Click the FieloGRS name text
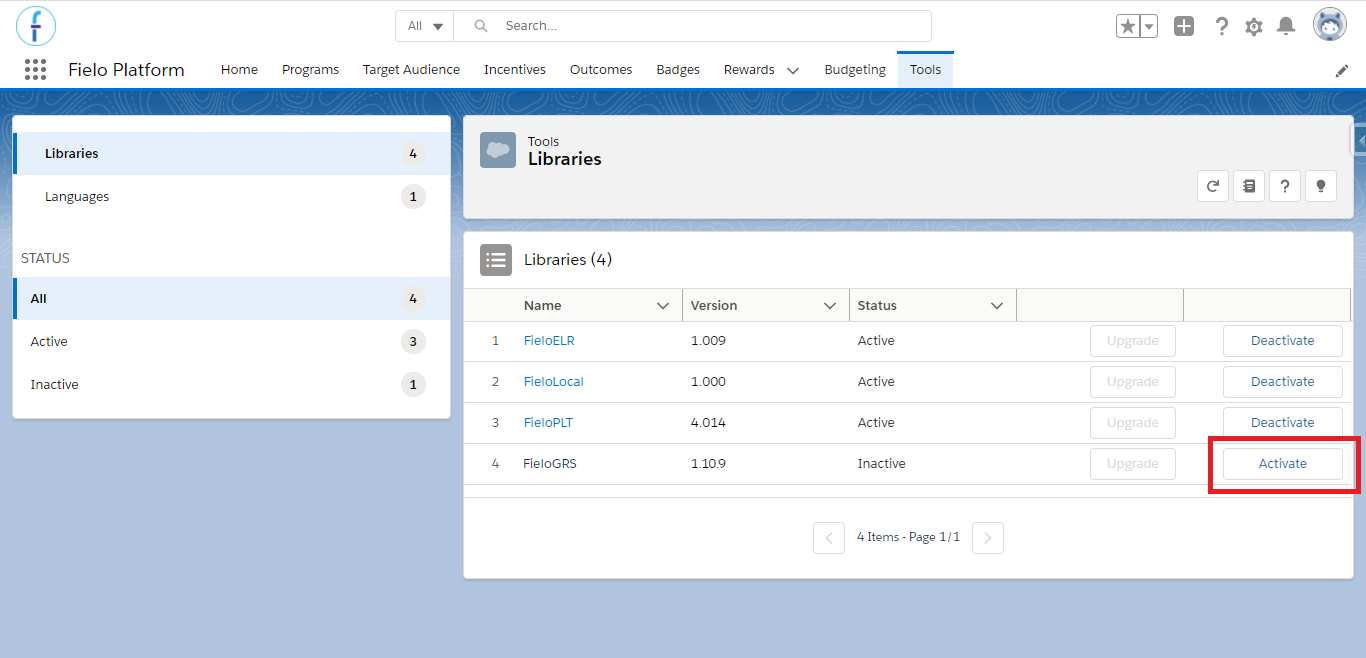Image resolution: width=1366 pixels, height=658 pixels. pyautogui.click(x=550, y=464)
